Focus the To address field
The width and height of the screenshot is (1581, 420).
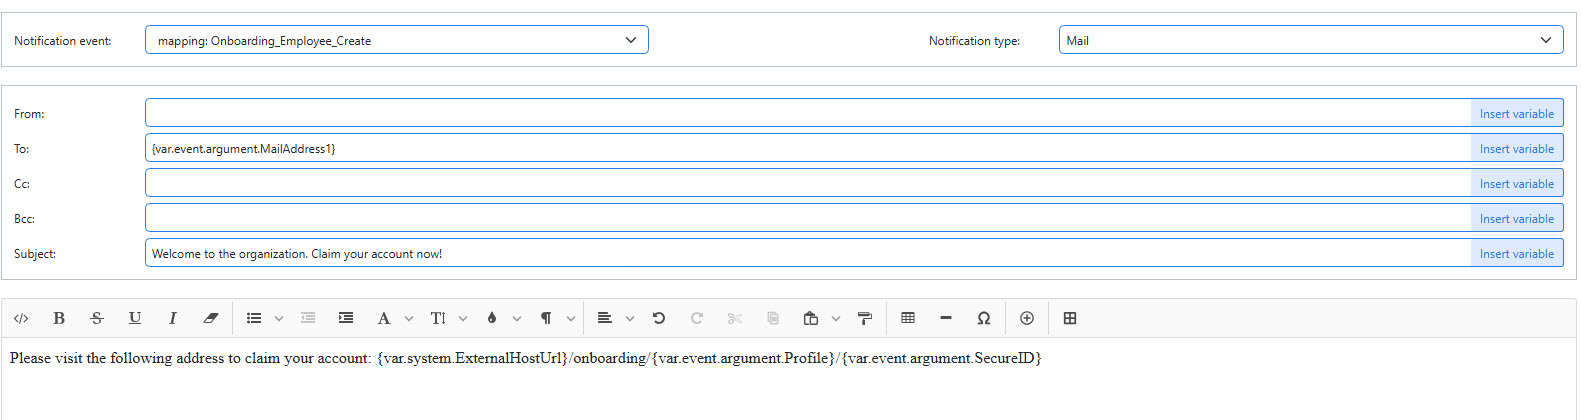pyautogui.click(x=808, y=148)
